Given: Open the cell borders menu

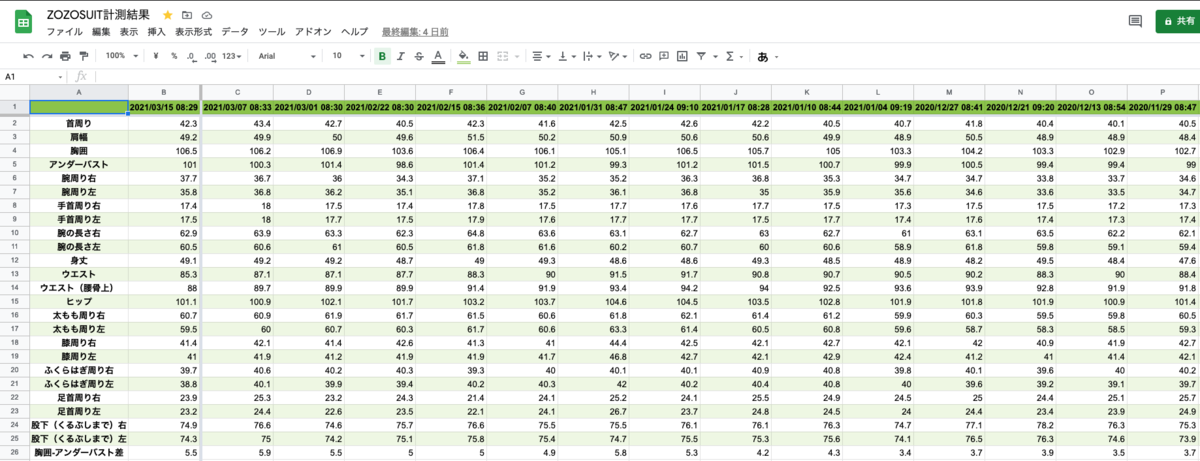Looking at the screenshot, I should tap(482, 56).
